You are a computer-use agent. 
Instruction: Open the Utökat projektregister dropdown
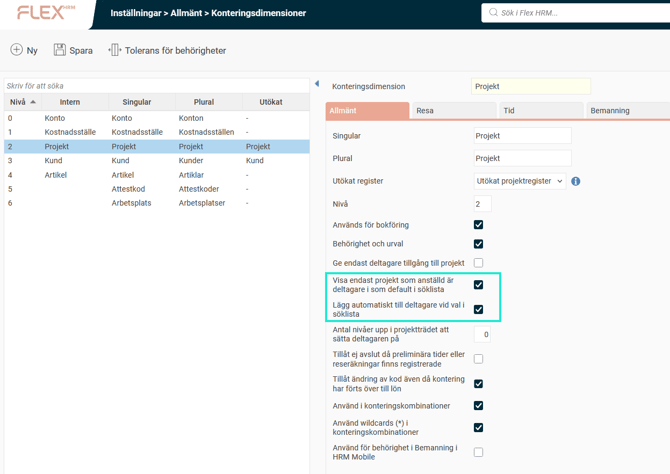[519, 181]
